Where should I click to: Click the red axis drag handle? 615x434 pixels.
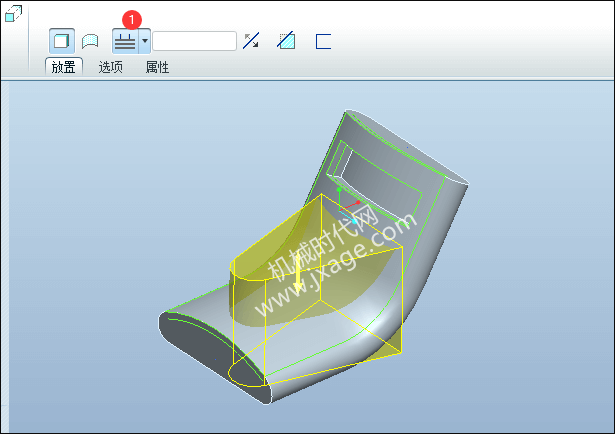[x=358, y=202]
